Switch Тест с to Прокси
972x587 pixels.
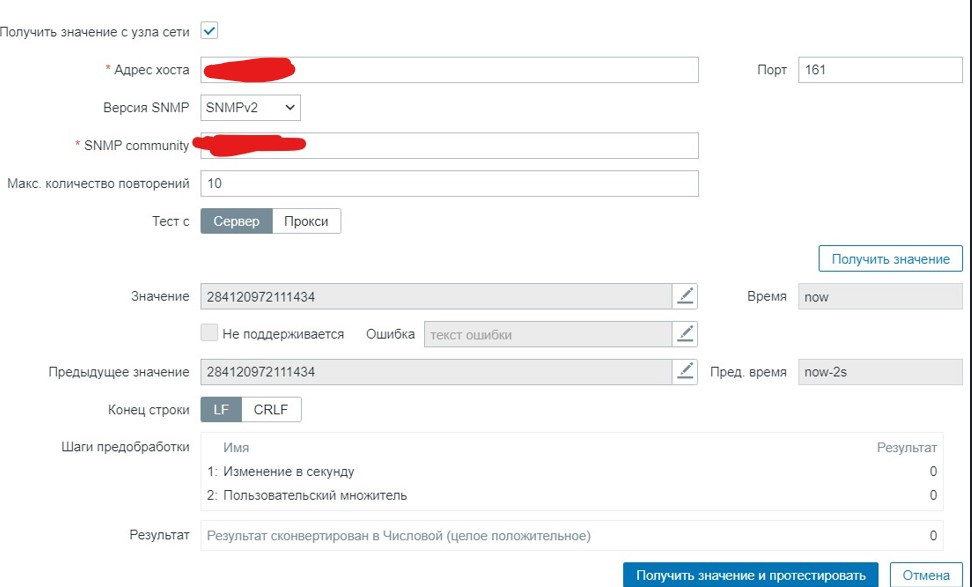pos(306,221)
